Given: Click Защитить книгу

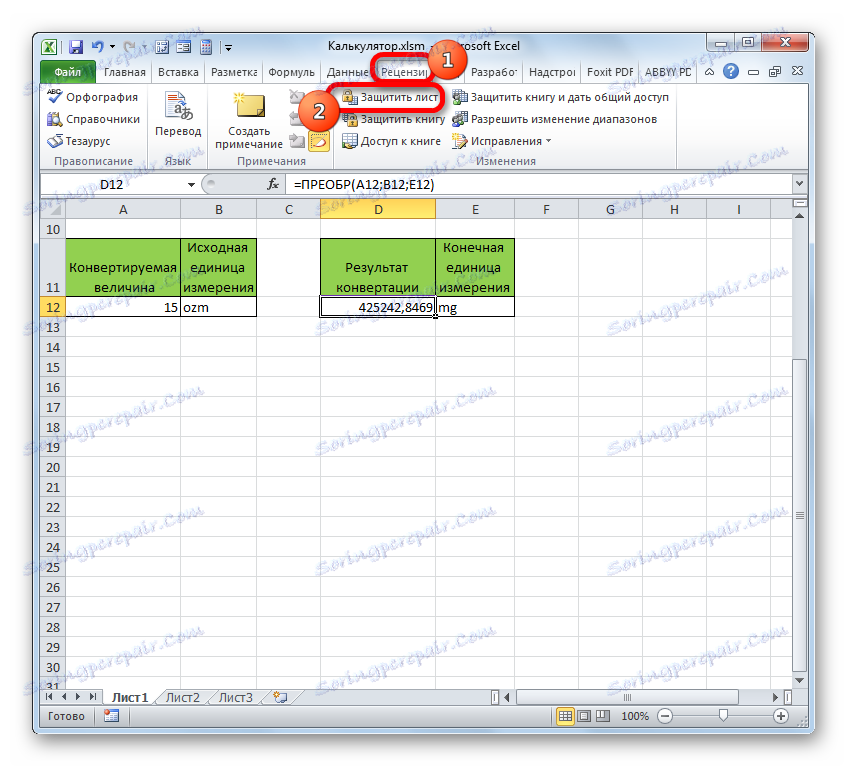Looking at the screenshot, I should click(393, 119).
